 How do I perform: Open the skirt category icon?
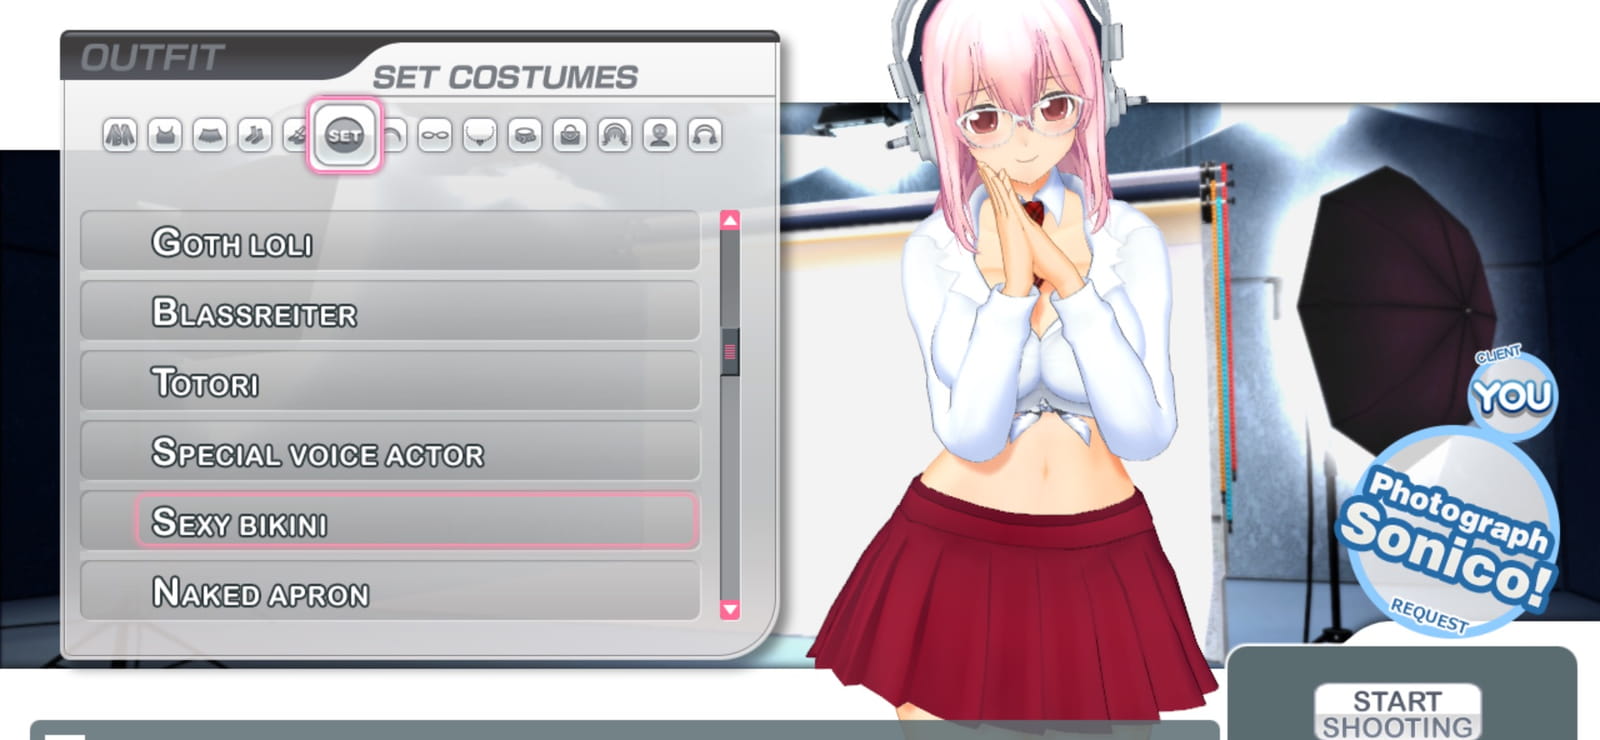(x=210, y=135)
